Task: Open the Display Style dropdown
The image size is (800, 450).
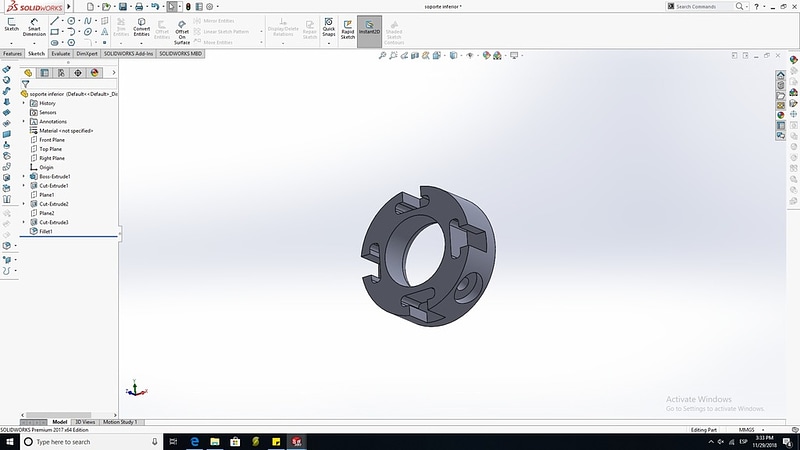Action: (x=454, y=55)
